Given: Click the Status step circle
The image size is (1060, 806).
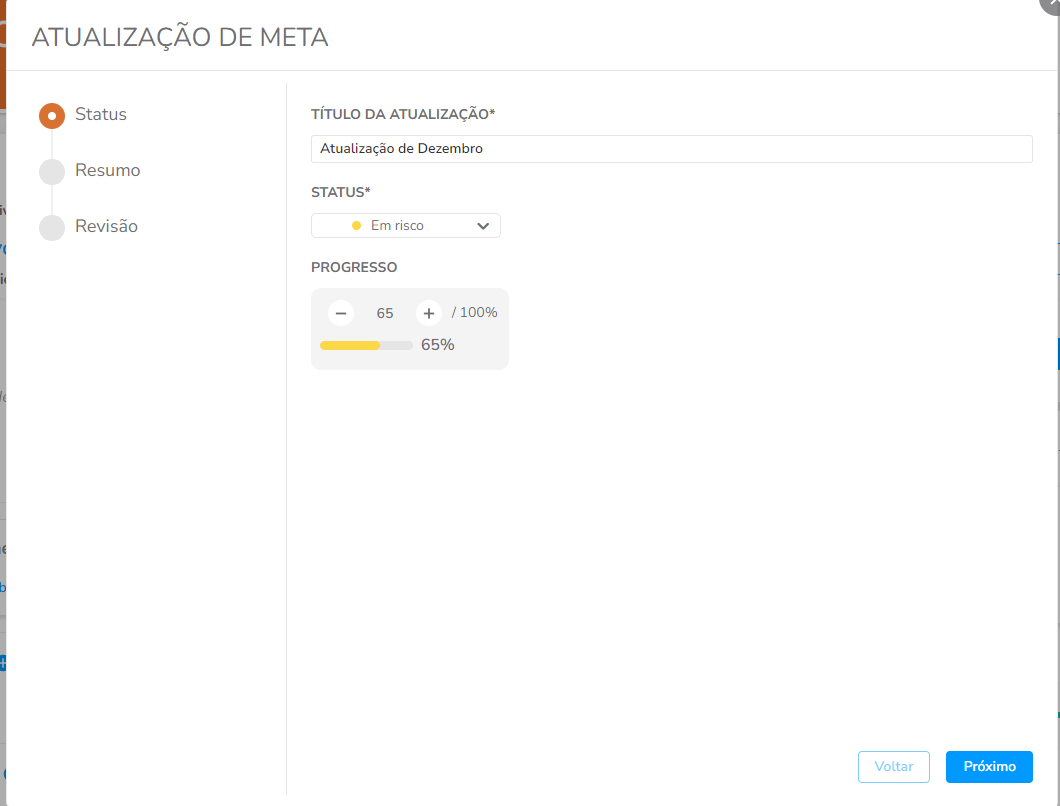Looking at the screenshot, I should click(52, 116).
